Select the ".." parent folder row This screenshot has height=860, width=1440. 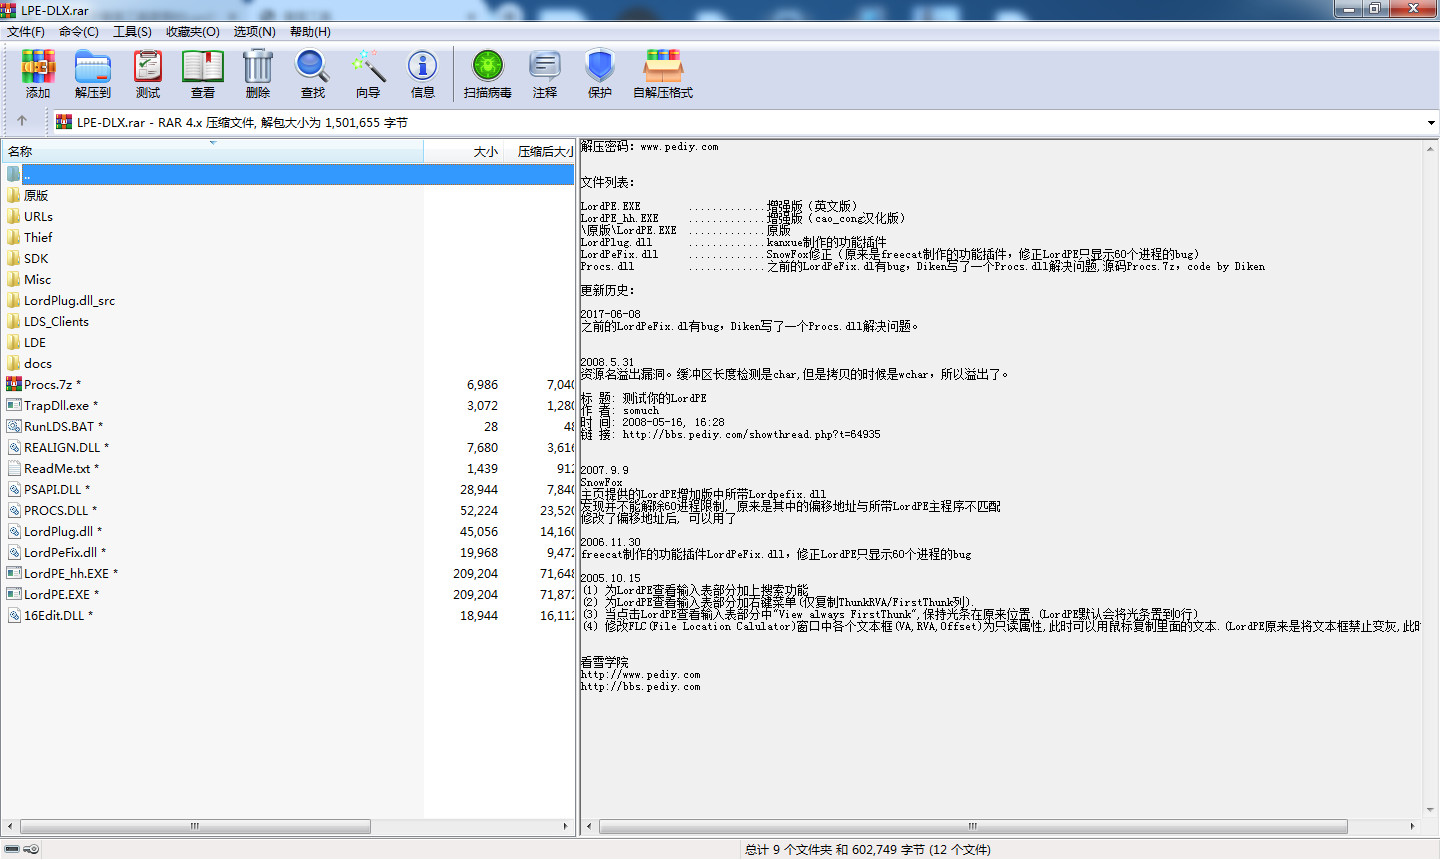pos(288,175)
